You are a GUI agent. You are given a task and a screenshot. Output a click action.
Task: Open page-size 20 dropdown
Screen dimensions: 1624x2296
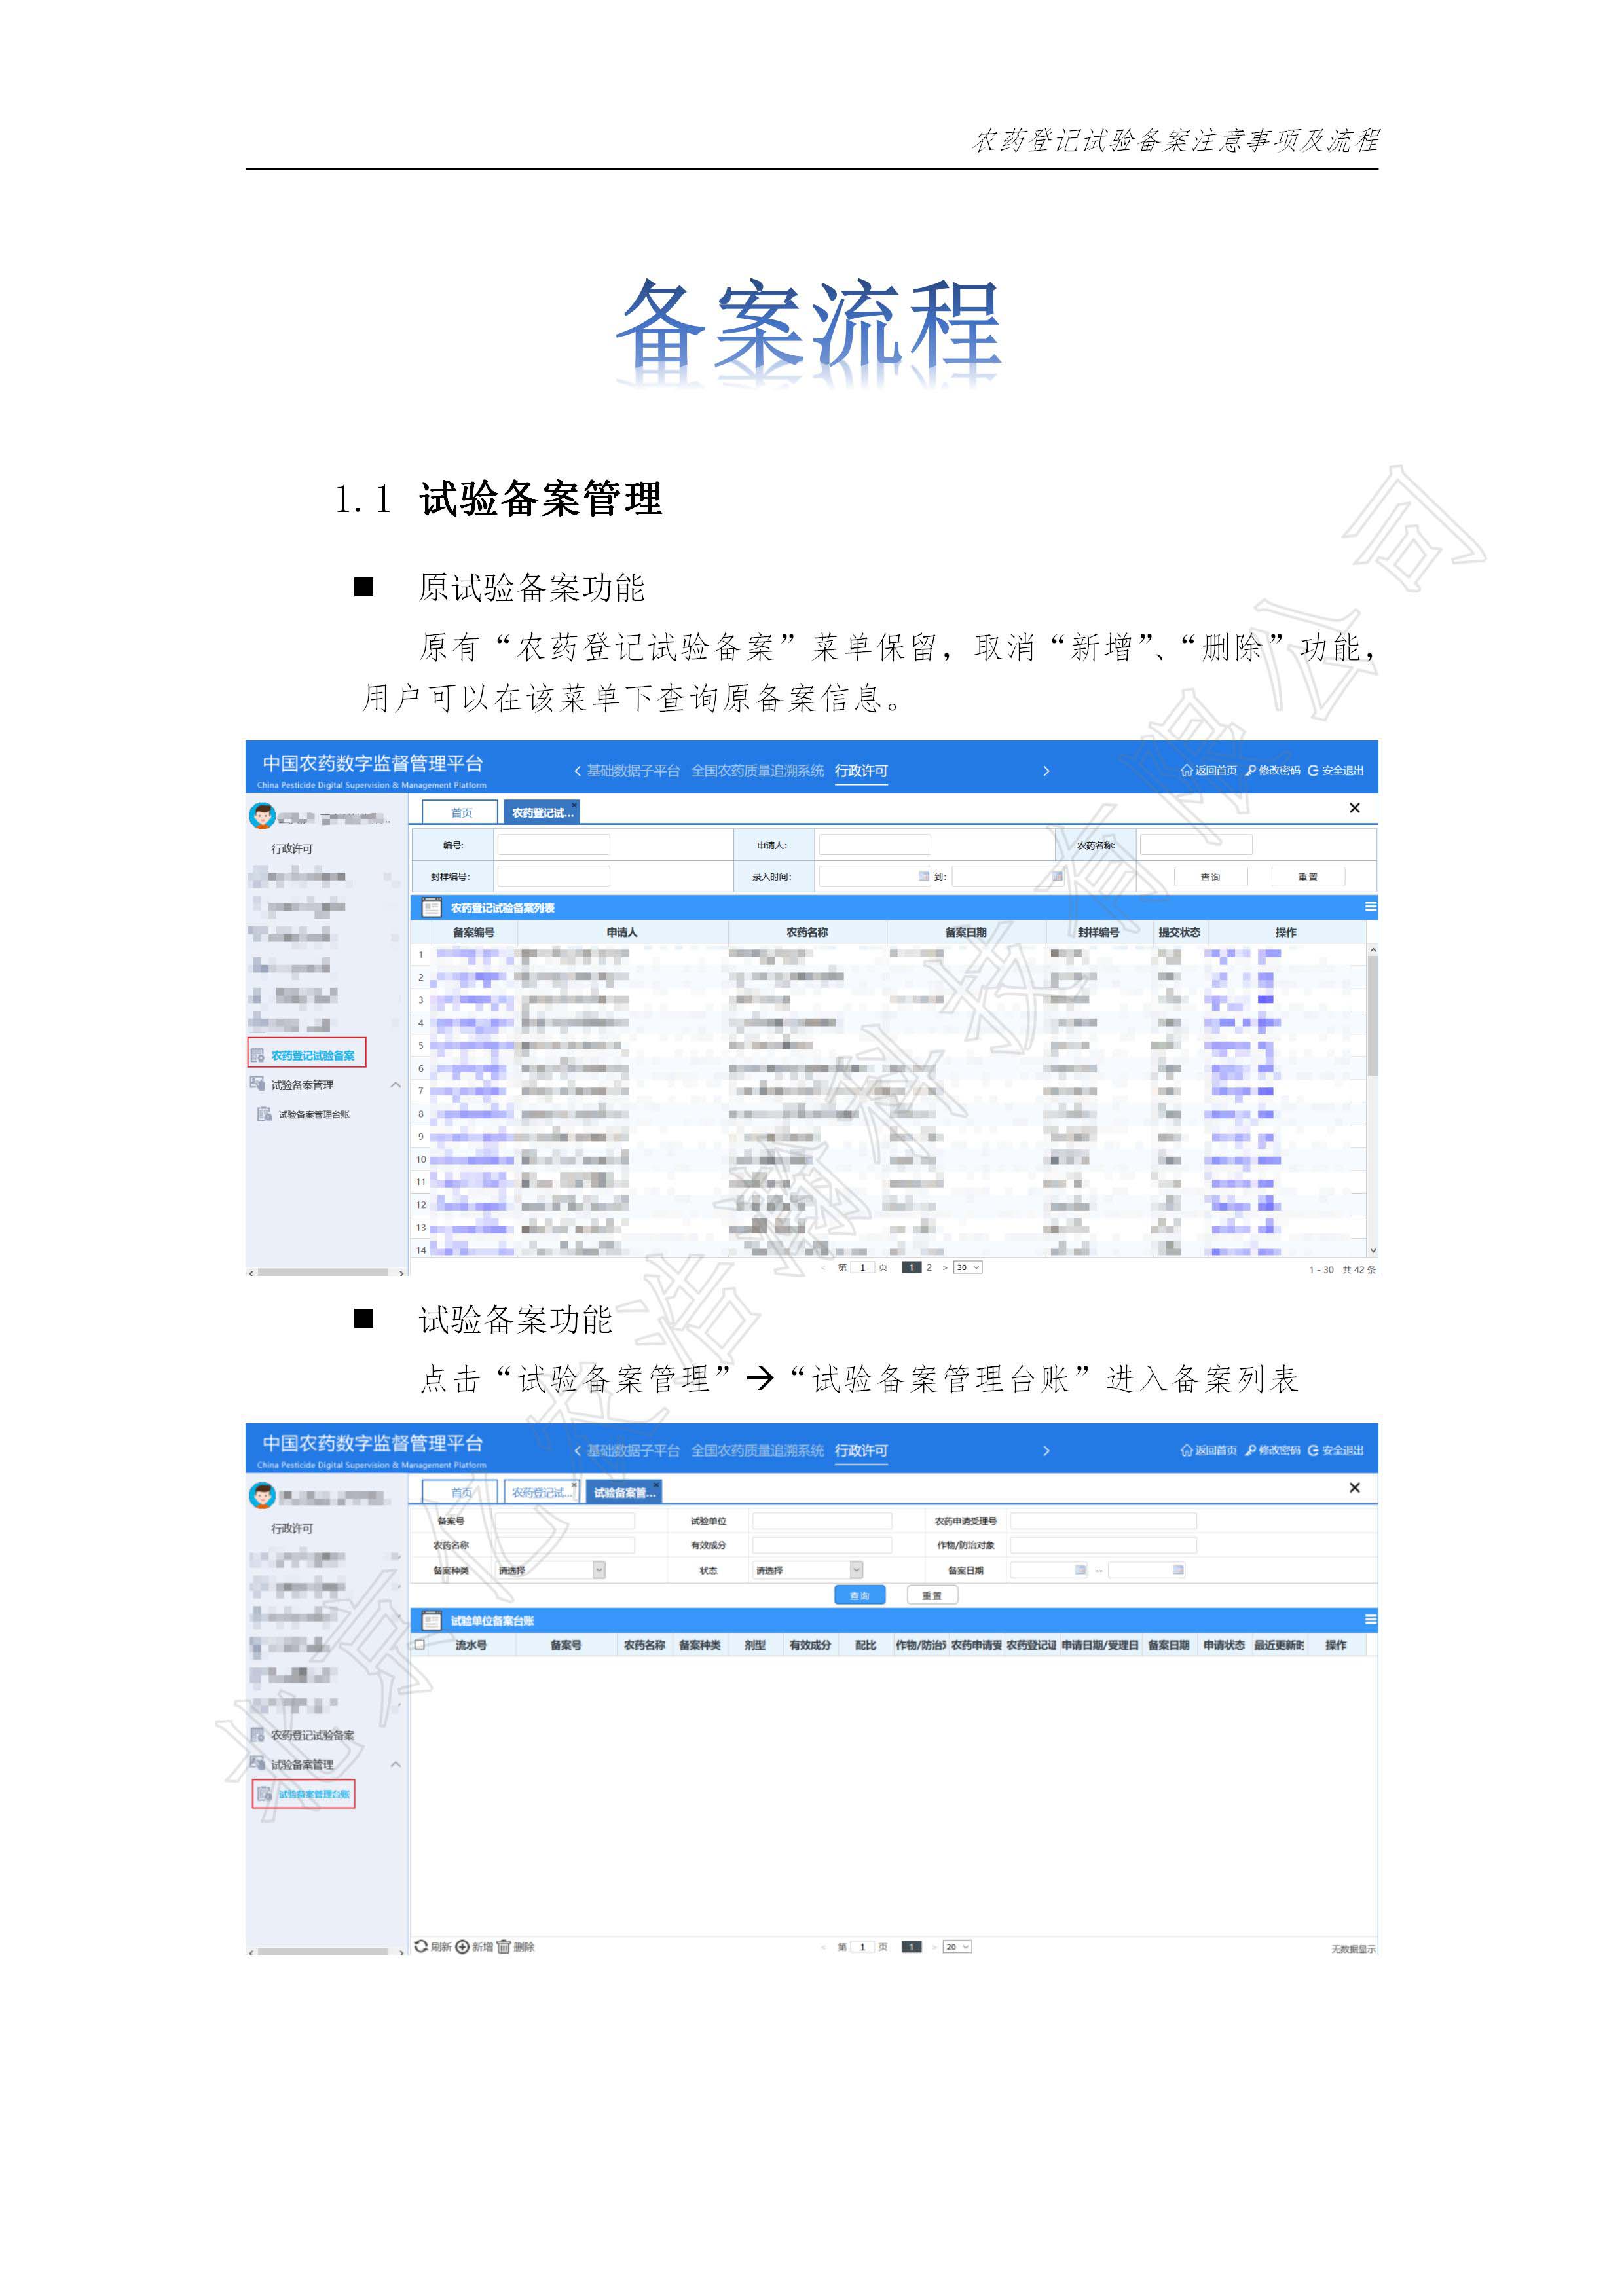pyautogui.click(x=957, y=1947)
